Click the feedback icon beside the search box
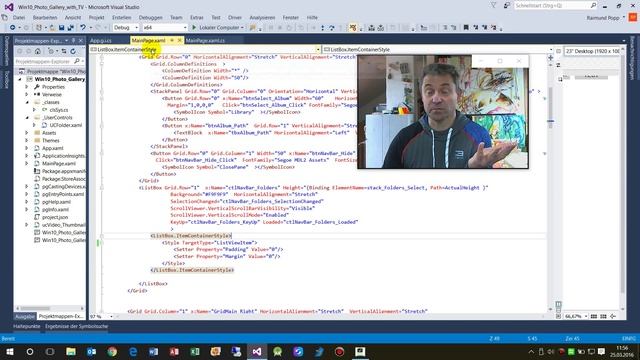The image size is (640, 360). [x=506, y=5]
